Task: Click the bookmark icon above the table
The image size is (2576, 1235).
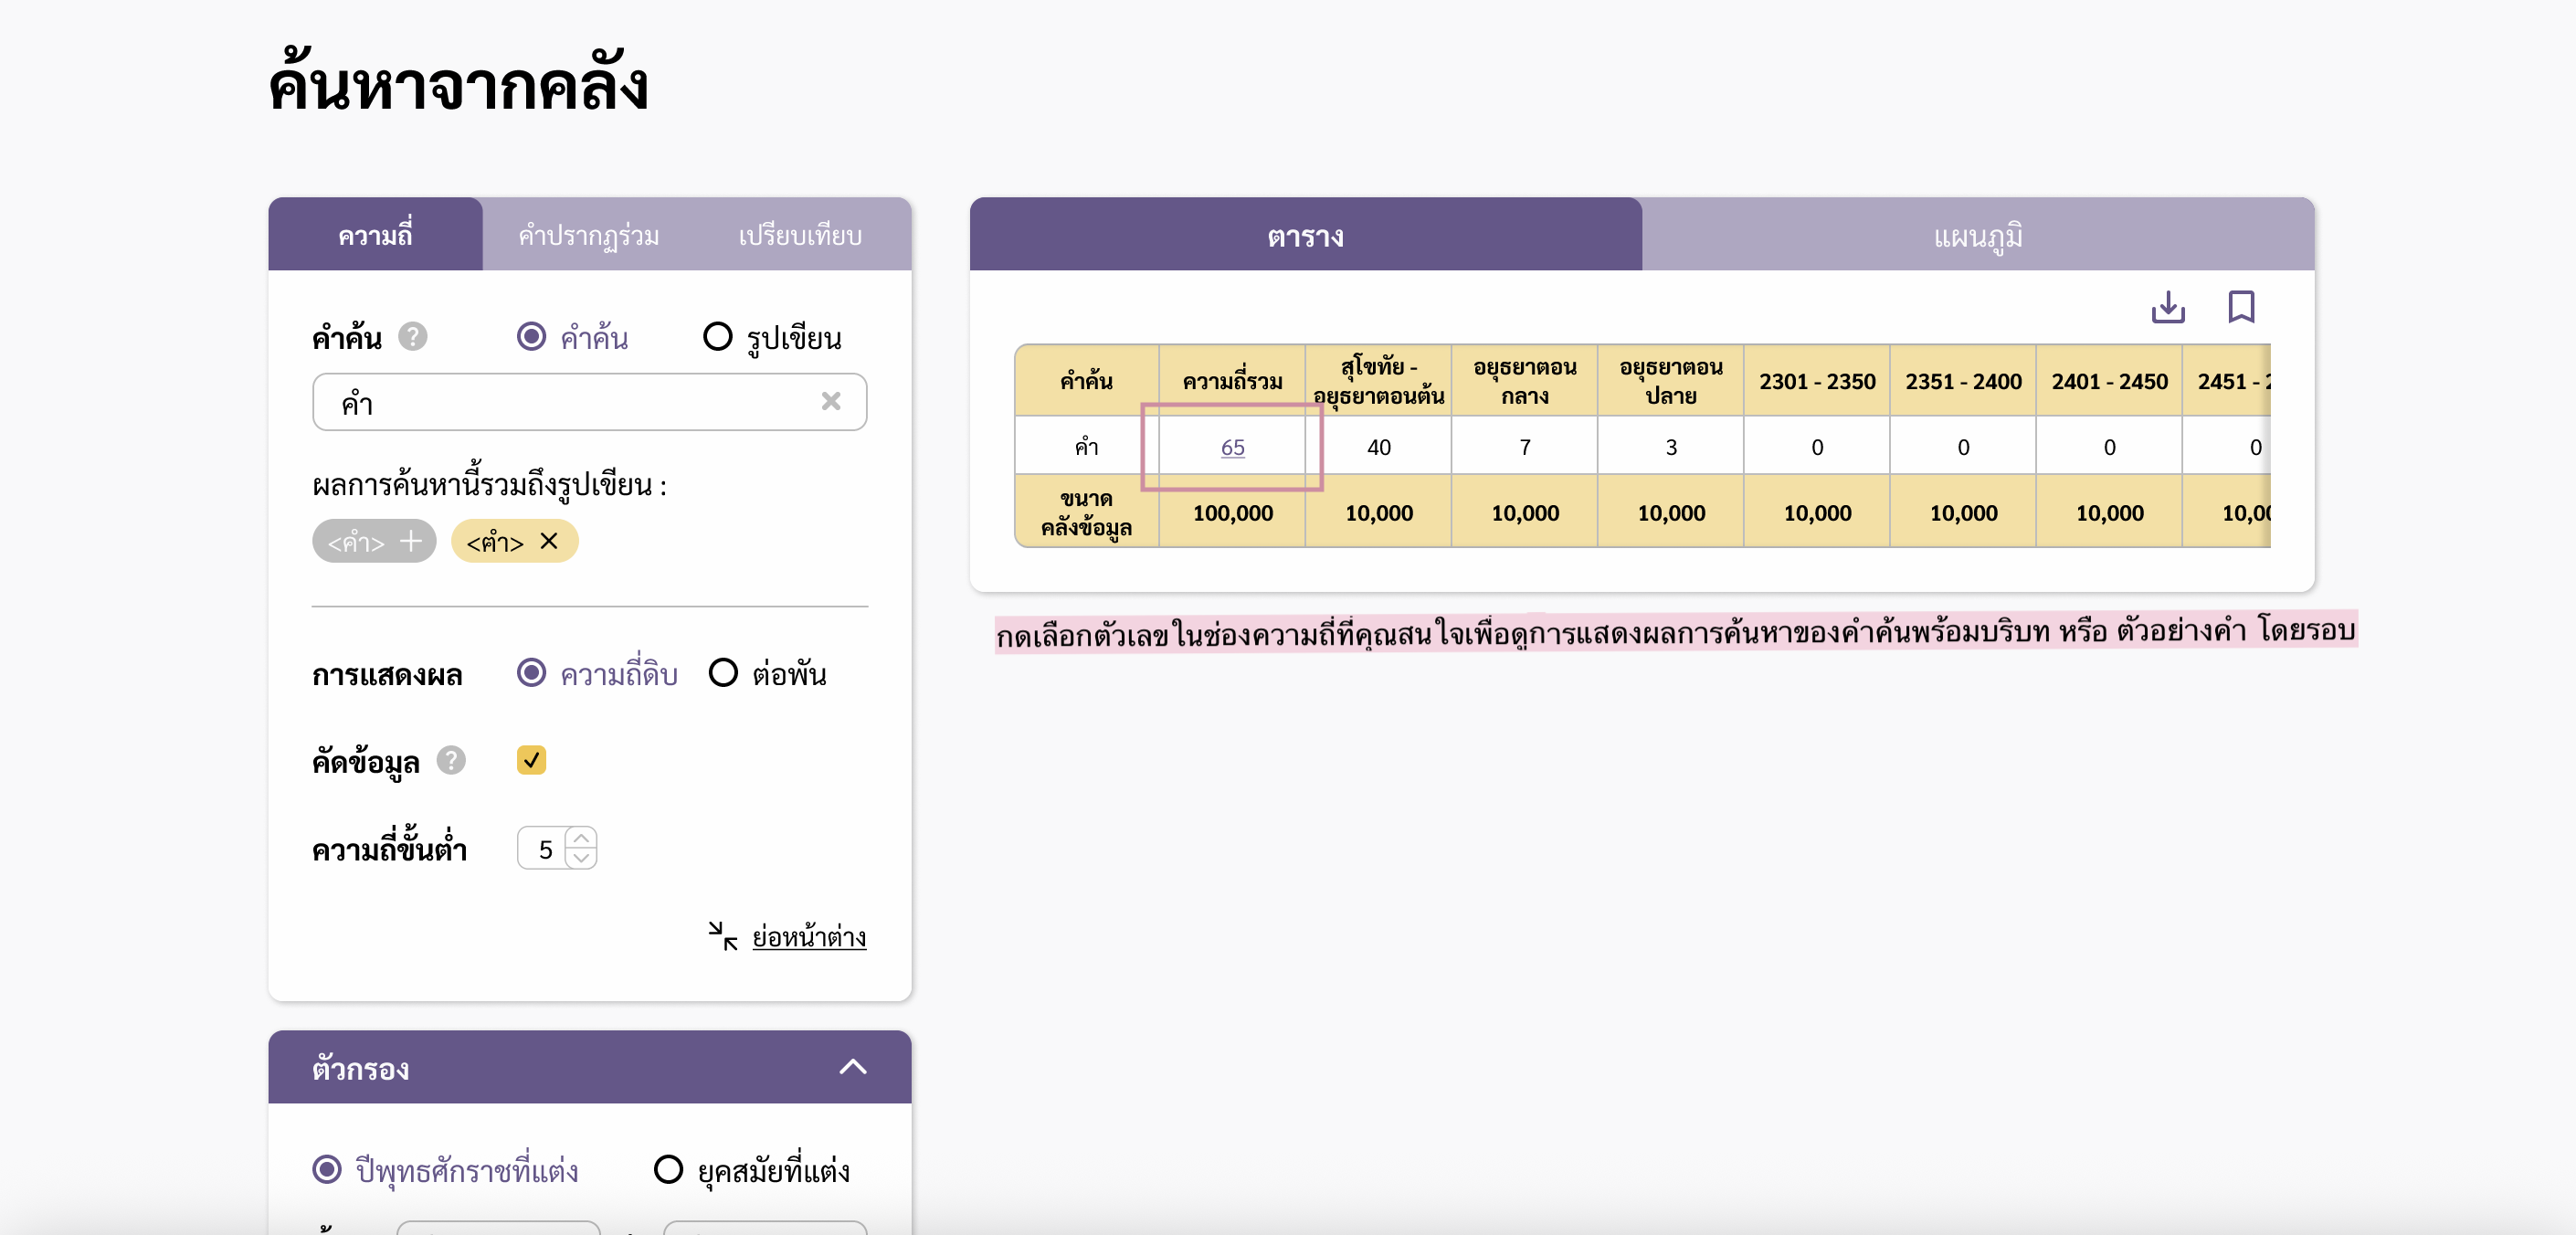Action: tap(2241, 307)
